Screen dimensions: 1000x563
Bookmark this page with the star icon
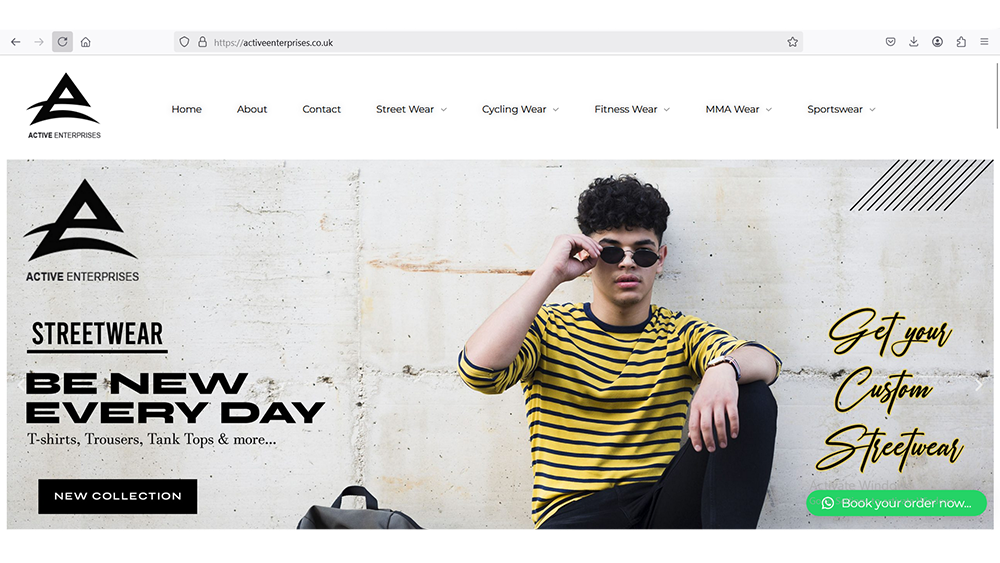[x=792, y=42]
